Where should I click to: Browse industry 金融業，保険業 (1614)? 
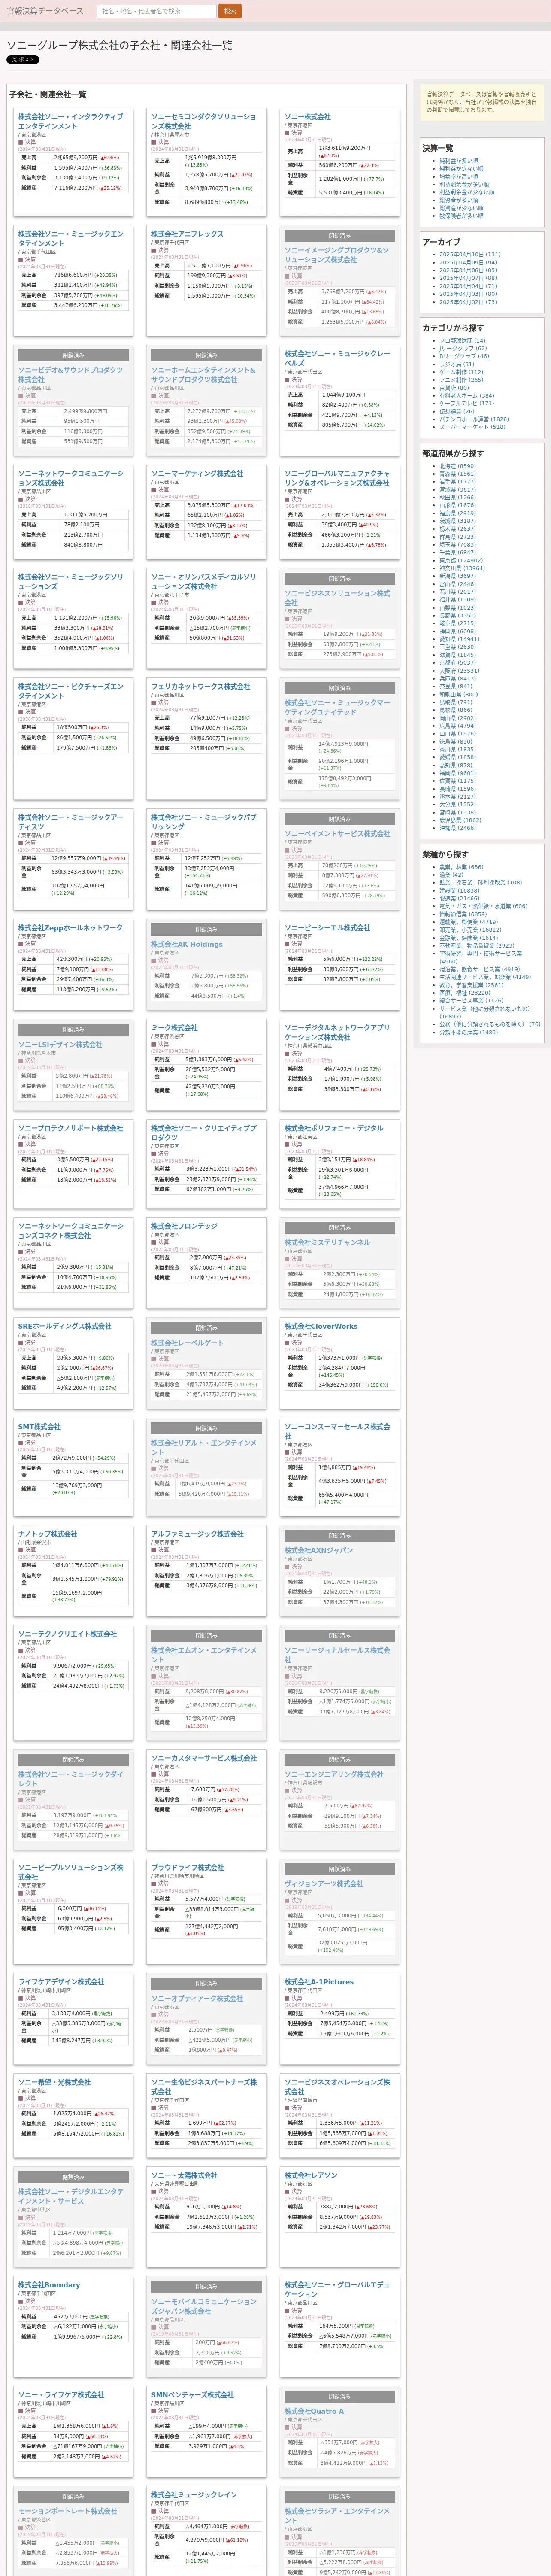[x=468, y=938]
